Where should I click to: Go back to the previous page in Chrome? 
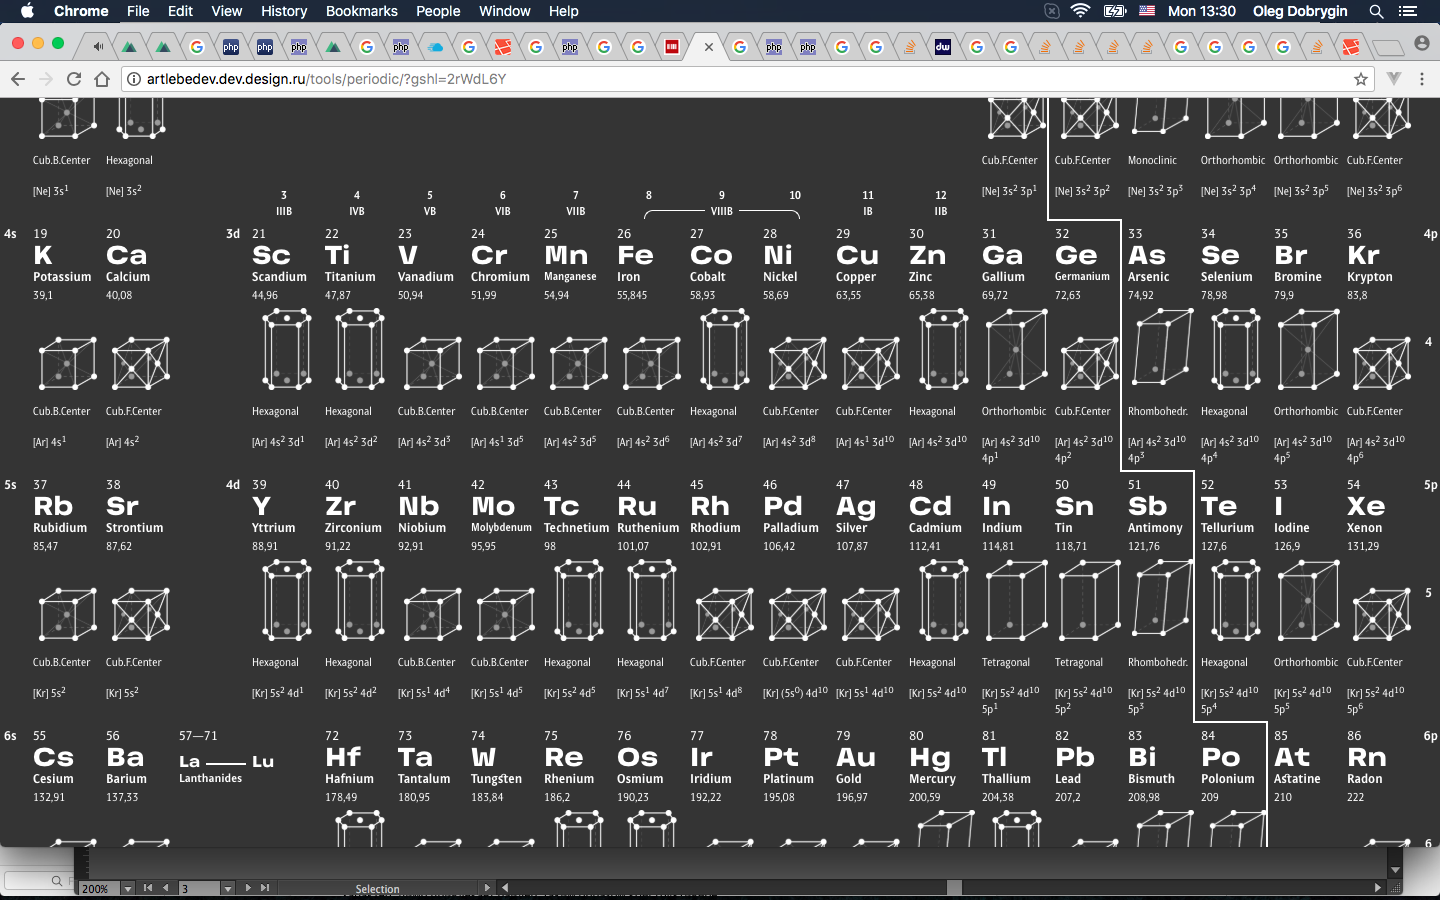click(17, 79)
